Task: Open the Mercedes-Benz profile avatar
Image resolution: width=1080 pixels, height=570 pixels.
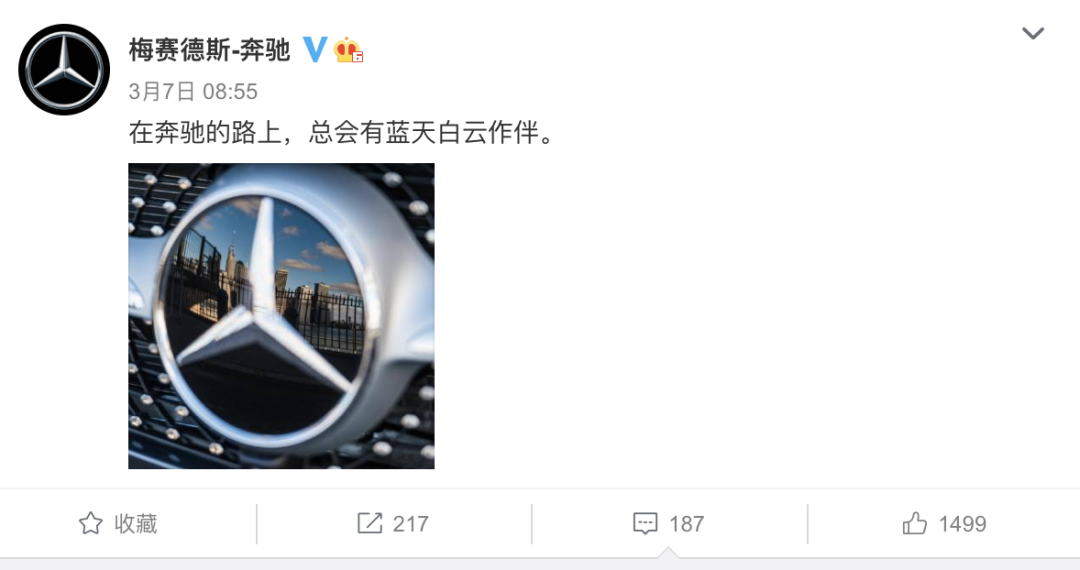Action: (64, 70)
